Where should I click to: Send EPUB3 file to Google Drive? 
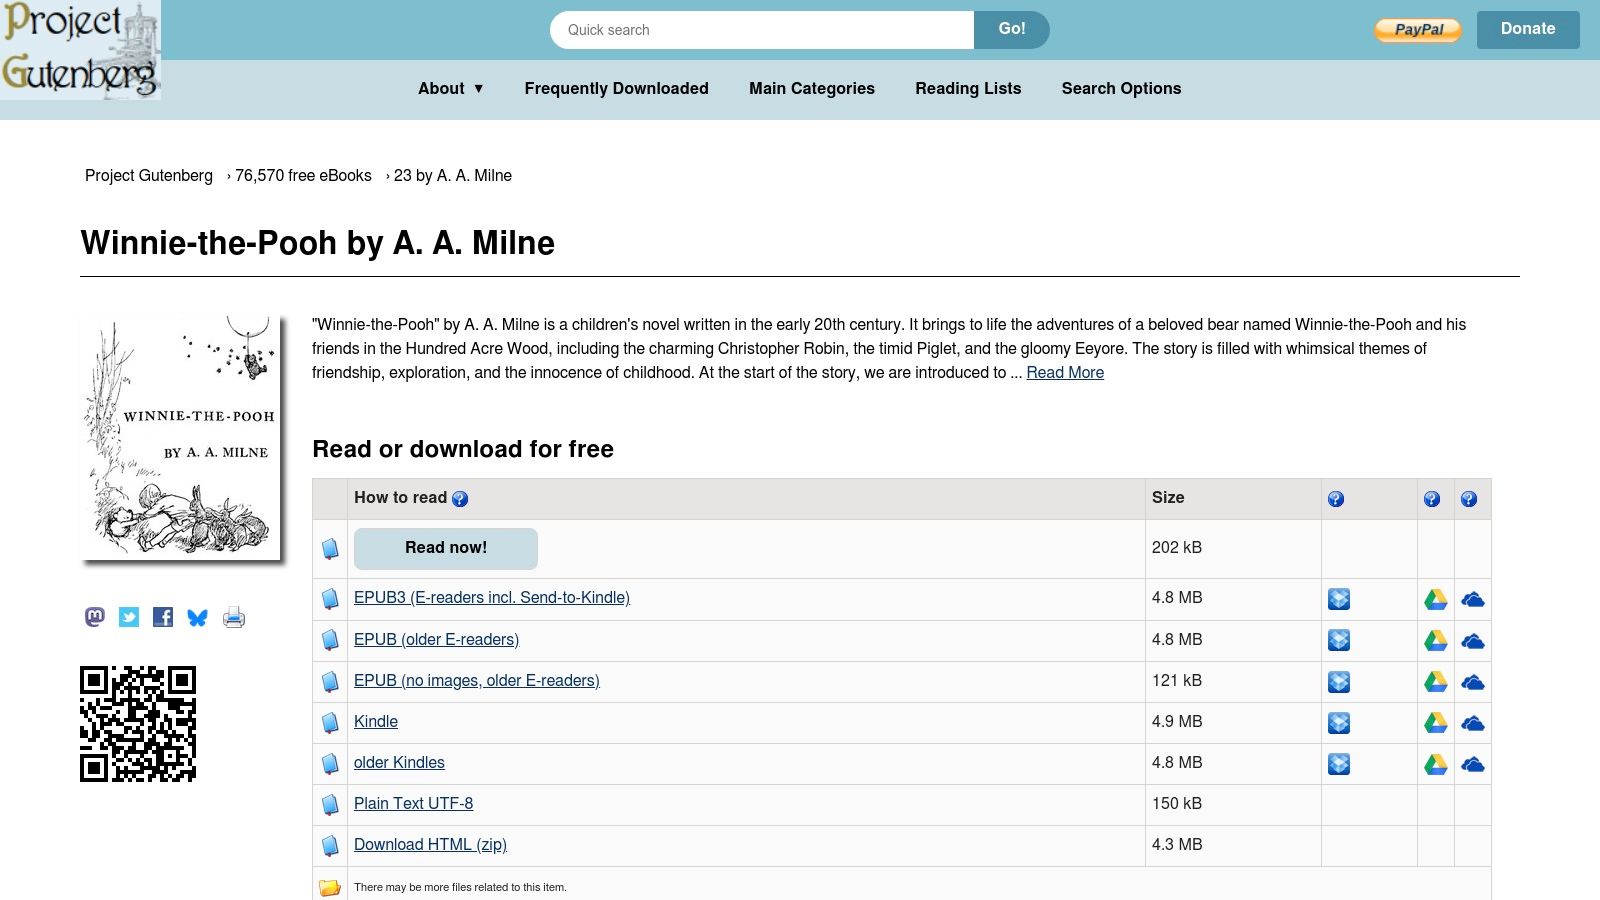[x=1436, y=599]
